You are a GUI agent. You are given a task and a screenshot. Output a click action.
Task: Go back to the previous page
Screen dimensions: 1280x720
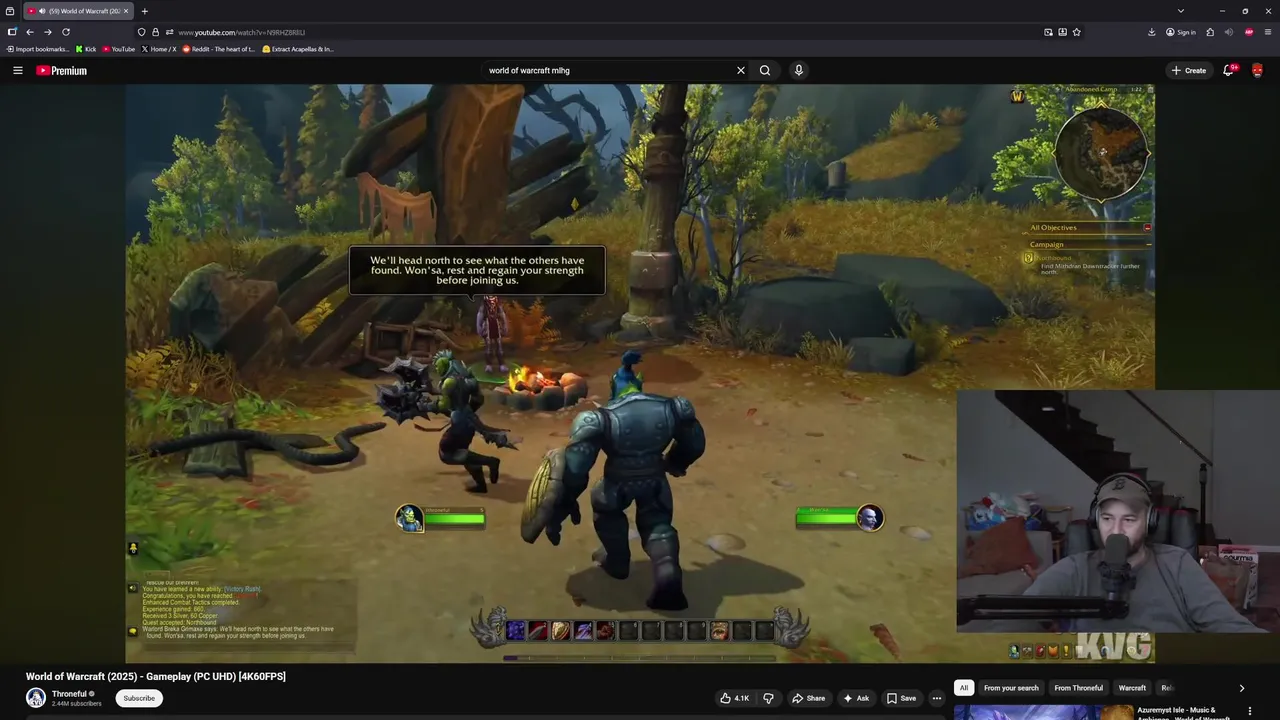tap(29, 32)
